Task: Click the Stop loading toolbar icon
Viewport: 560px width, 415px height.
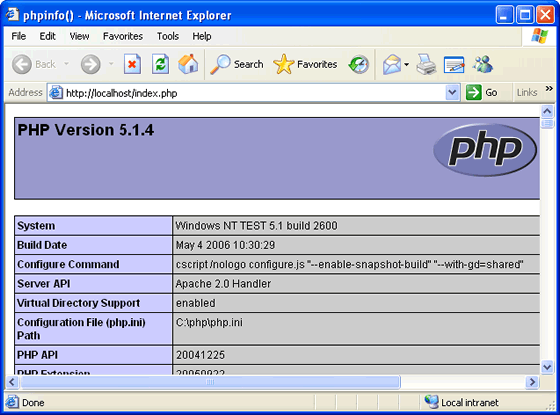Action: (x=132, y=64)
